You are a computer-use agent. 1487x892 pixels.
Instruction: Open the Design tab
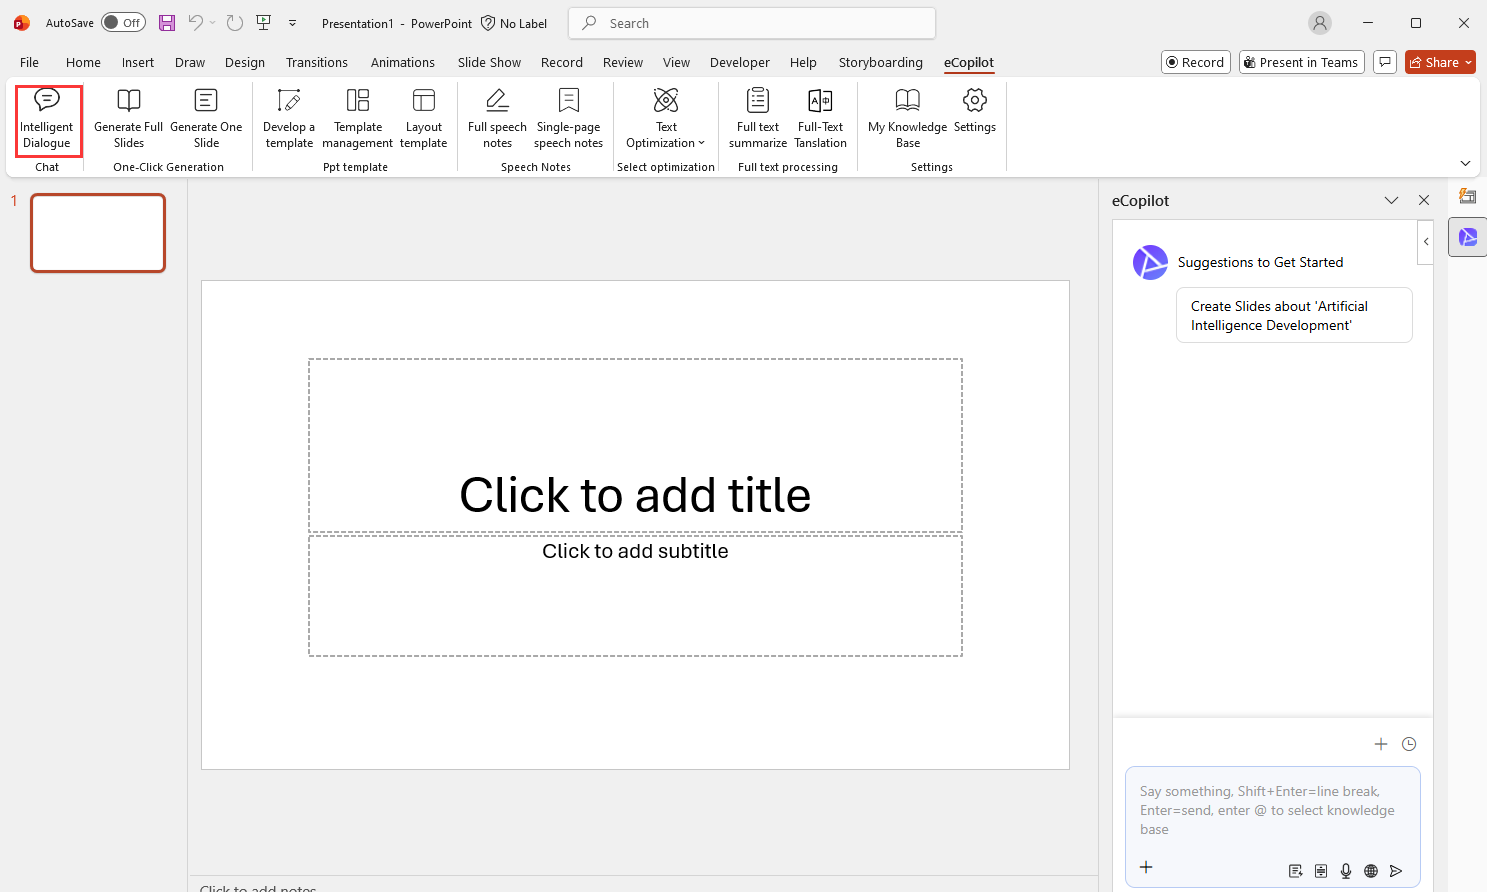(245, 62)
